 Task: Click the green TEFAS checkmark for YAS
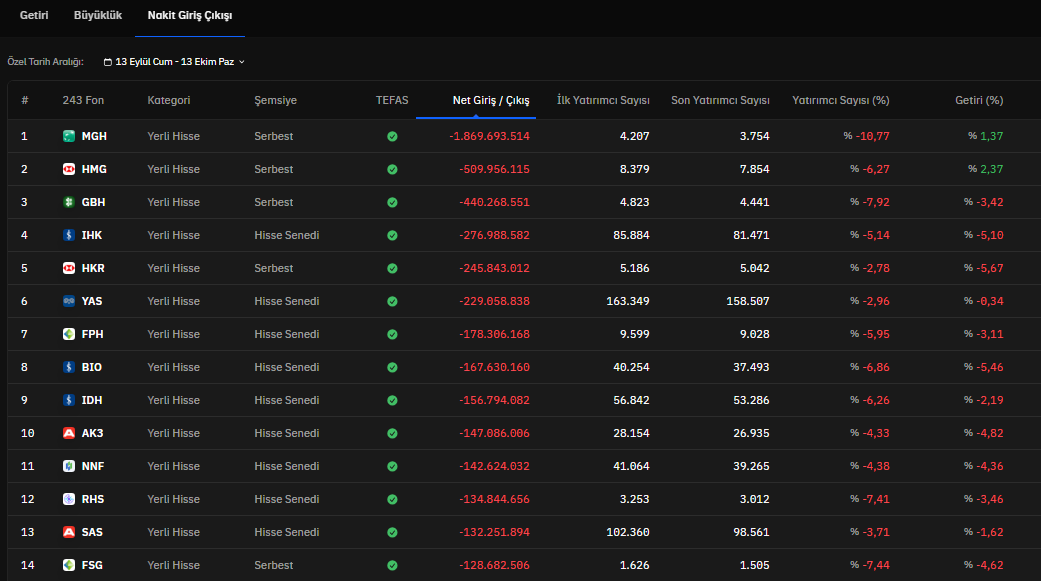point(392,301)
